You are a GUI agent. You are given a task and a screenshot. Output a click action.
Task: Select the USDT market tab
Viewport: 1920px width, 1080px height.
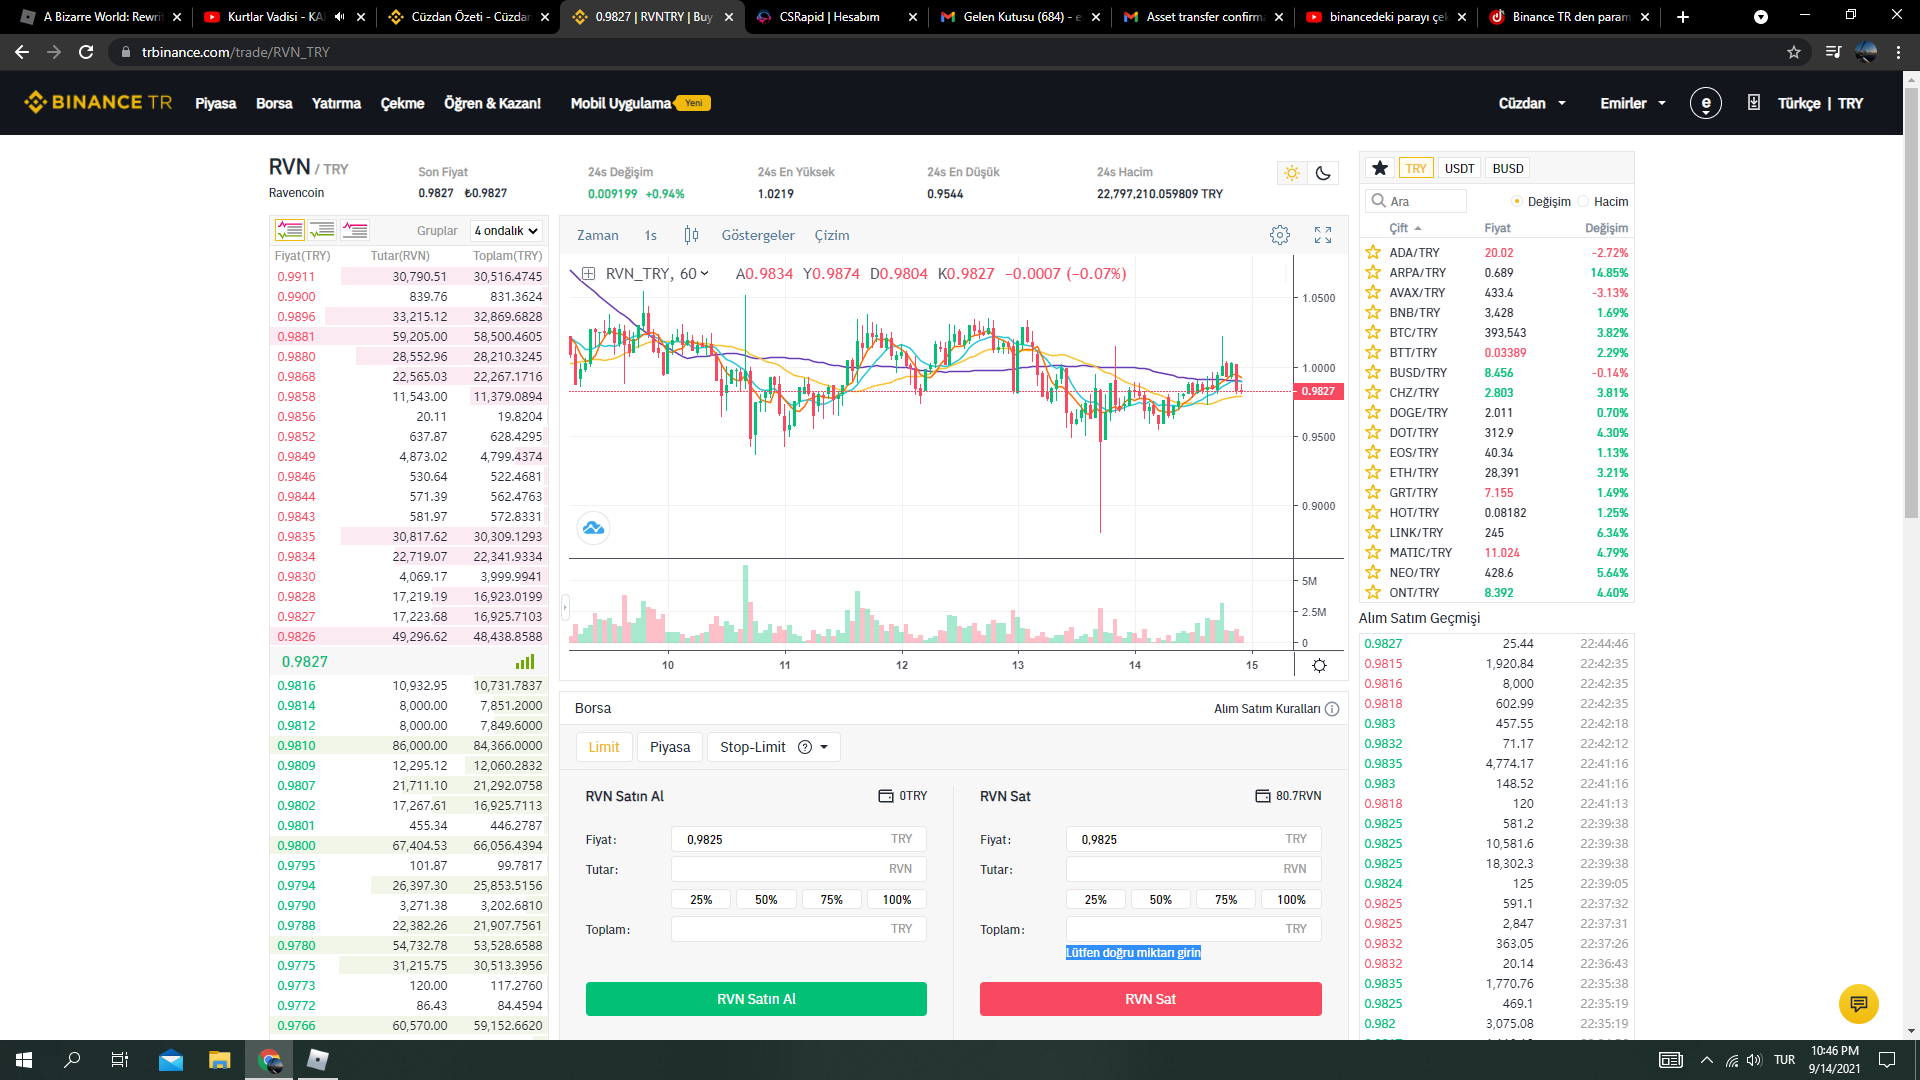coord(1459,168)
